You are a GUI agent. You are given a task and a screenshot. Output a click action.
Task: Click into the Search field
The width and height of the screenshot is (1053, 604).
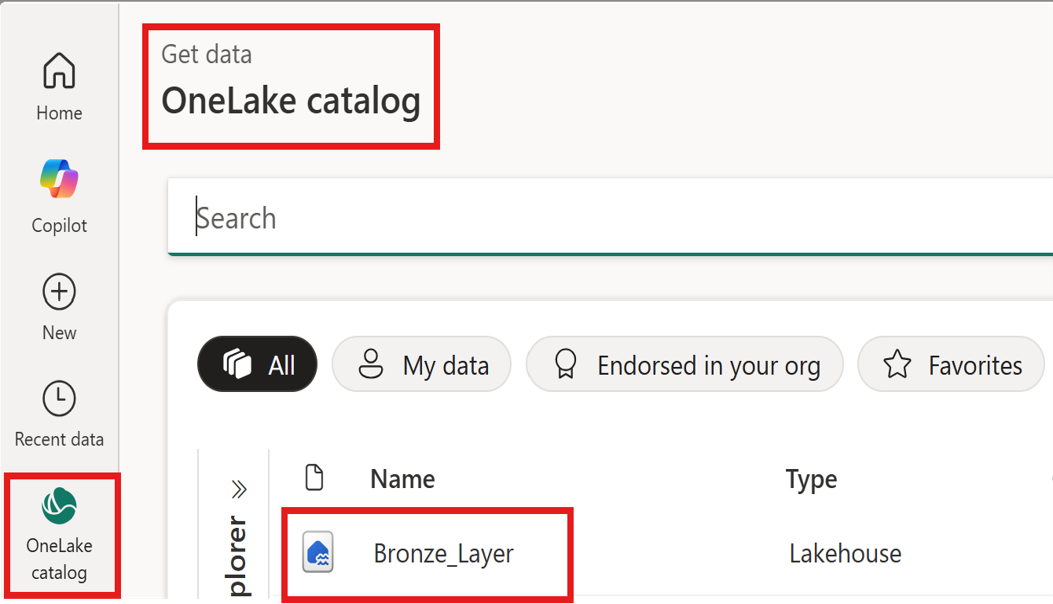tap(610, 217)
